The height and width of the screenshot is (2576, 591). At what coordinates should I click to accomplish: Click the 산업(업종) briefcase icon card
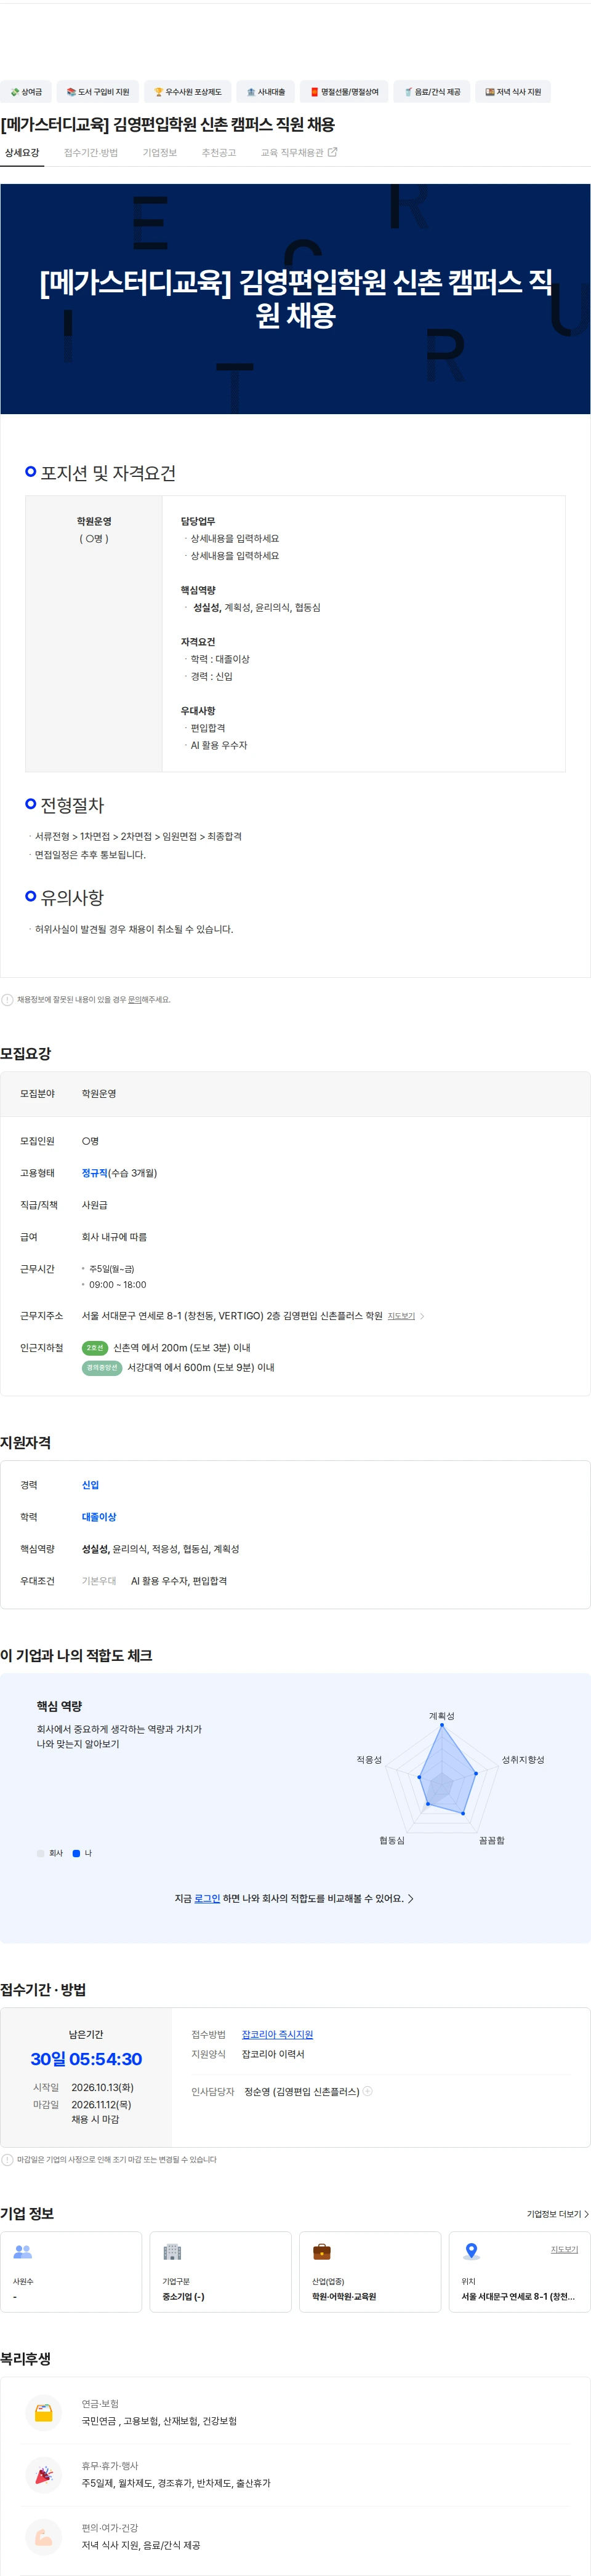tap(370, 2272)
